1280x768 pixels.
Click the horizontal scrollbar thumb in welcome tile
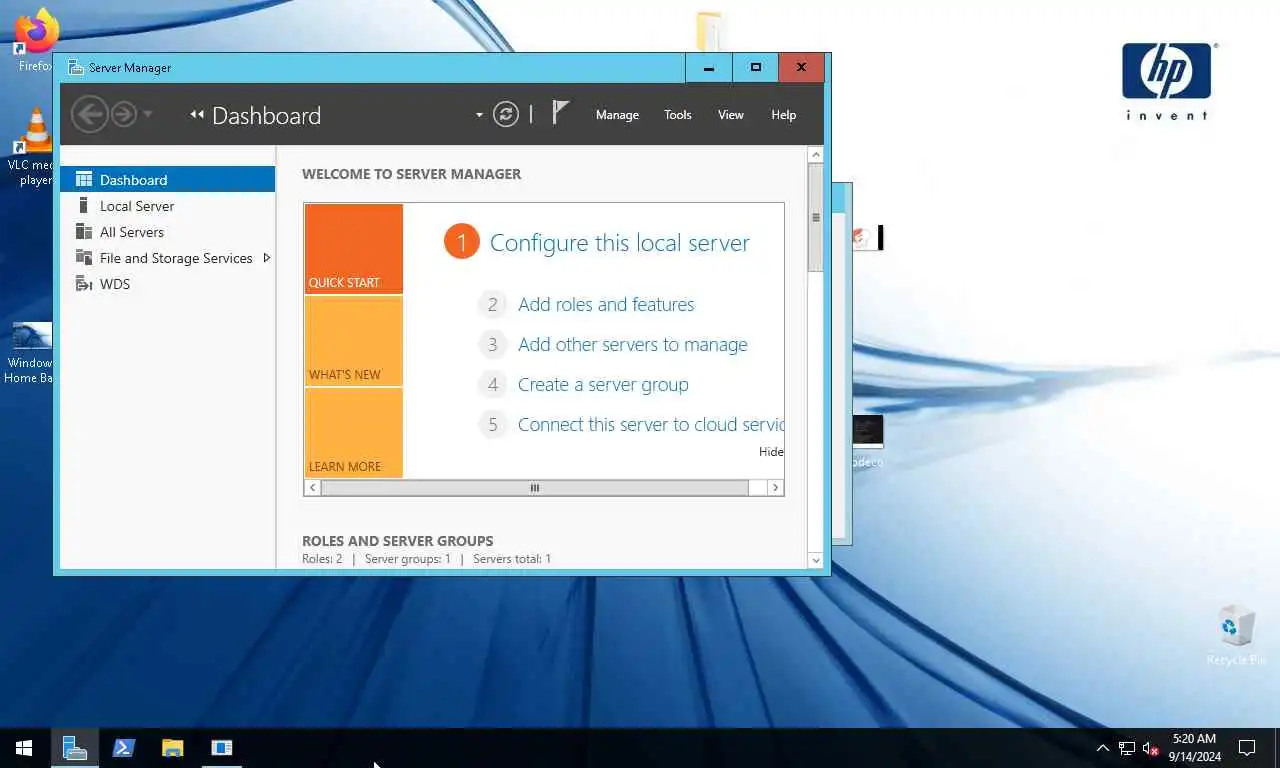[x=535, y=488]
